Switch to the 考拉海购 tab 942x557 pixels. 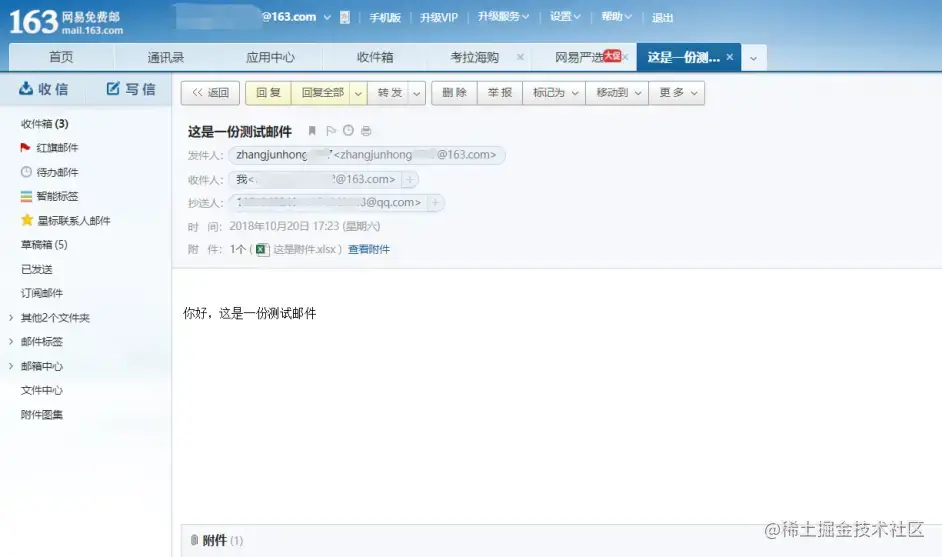[x=475, y=57]
